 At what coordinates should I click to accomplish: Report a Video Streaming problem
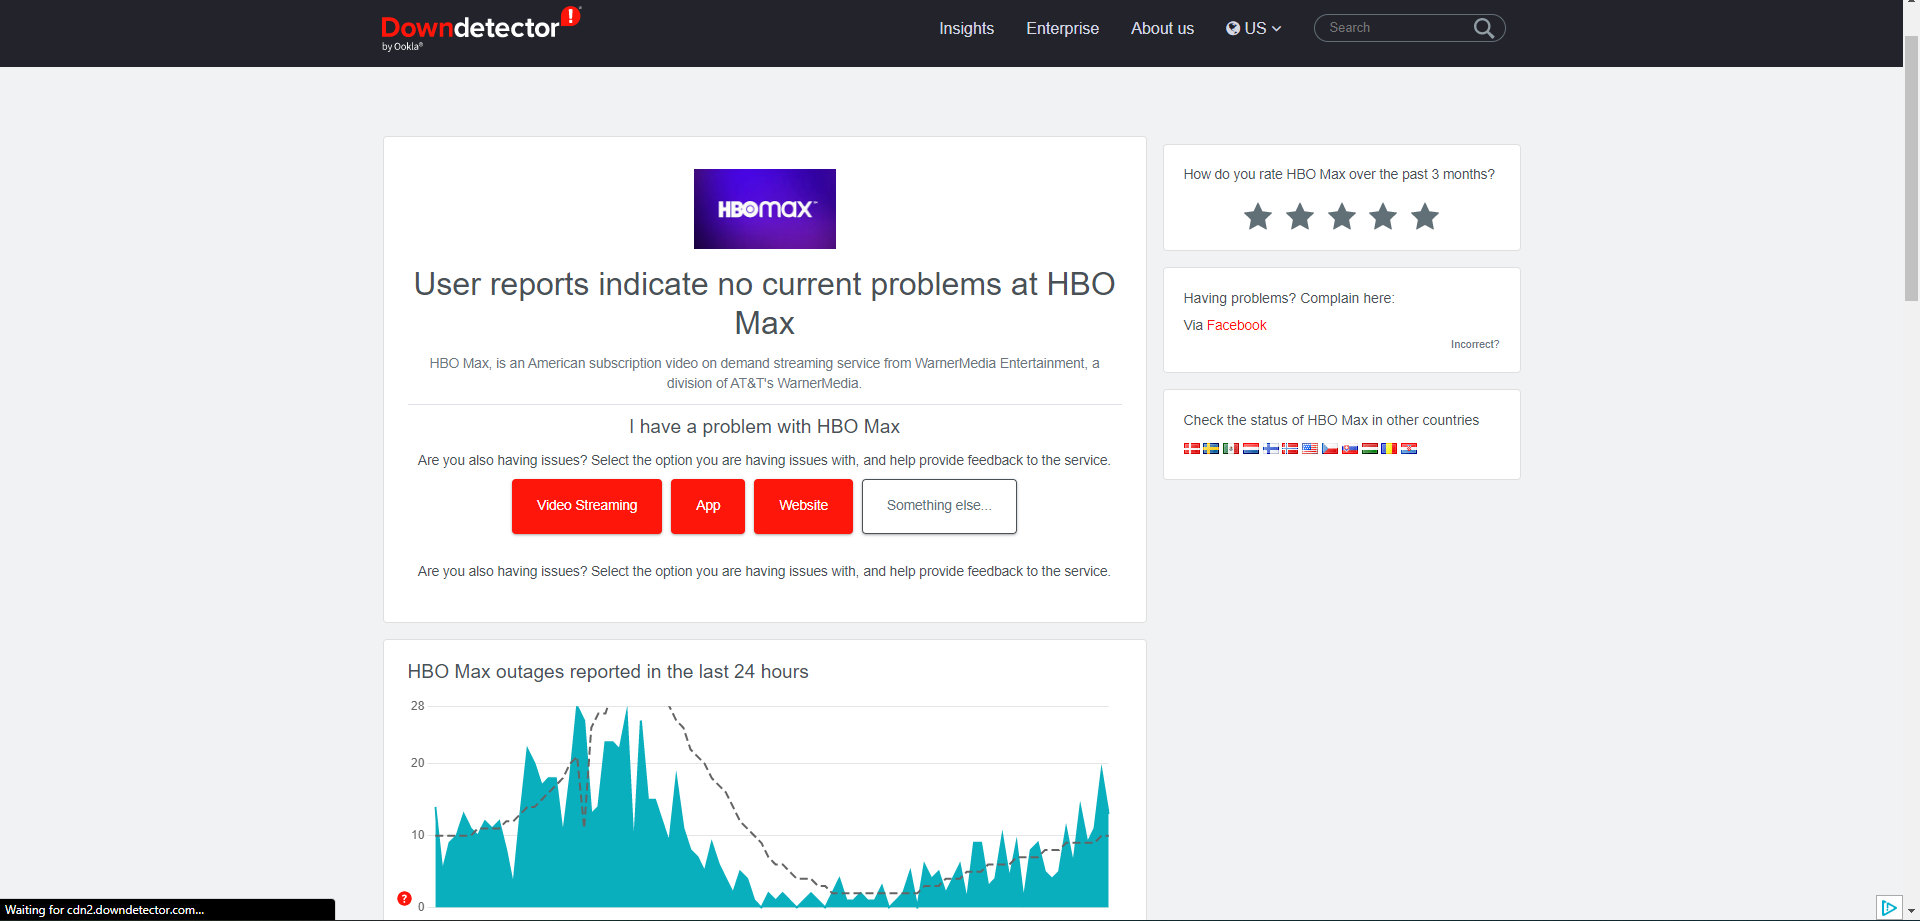pyautogui.click(x=587, y=506)
